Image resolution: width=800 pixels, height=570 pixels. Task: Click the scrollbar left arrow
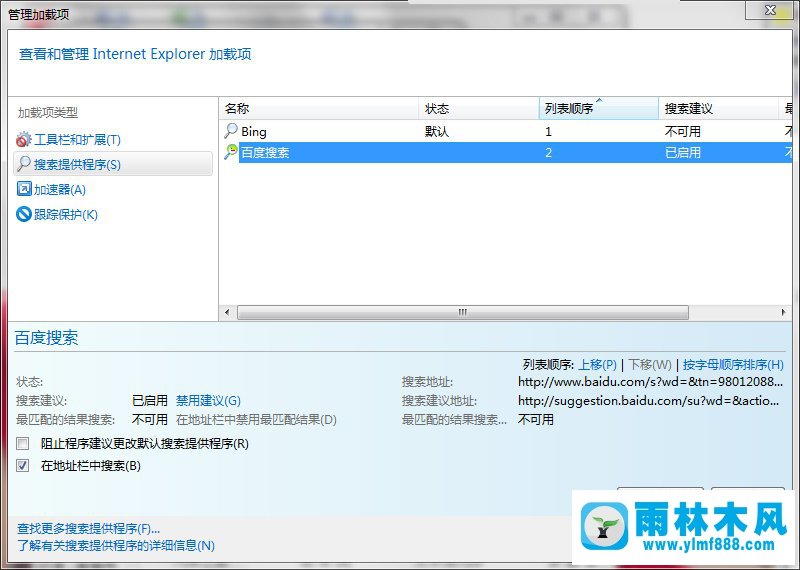tap(227, 312)
